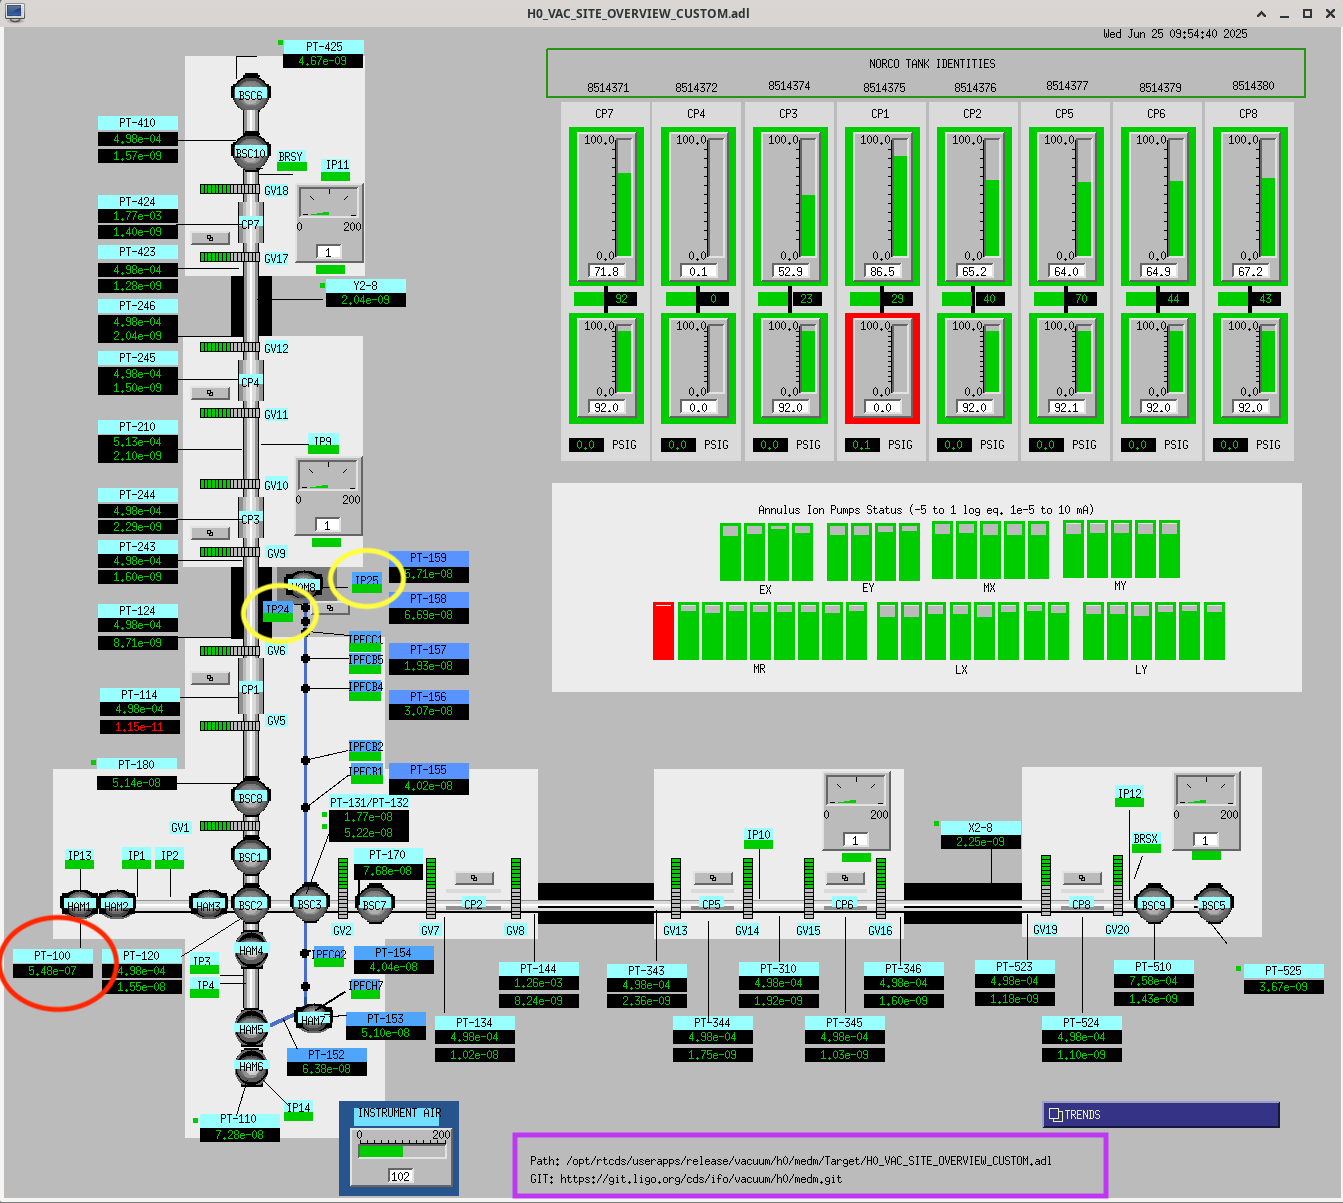Open the TRENDS related display button
The image size is (1343, 1203).
pyautogui.click(x=1161, y=1114)
